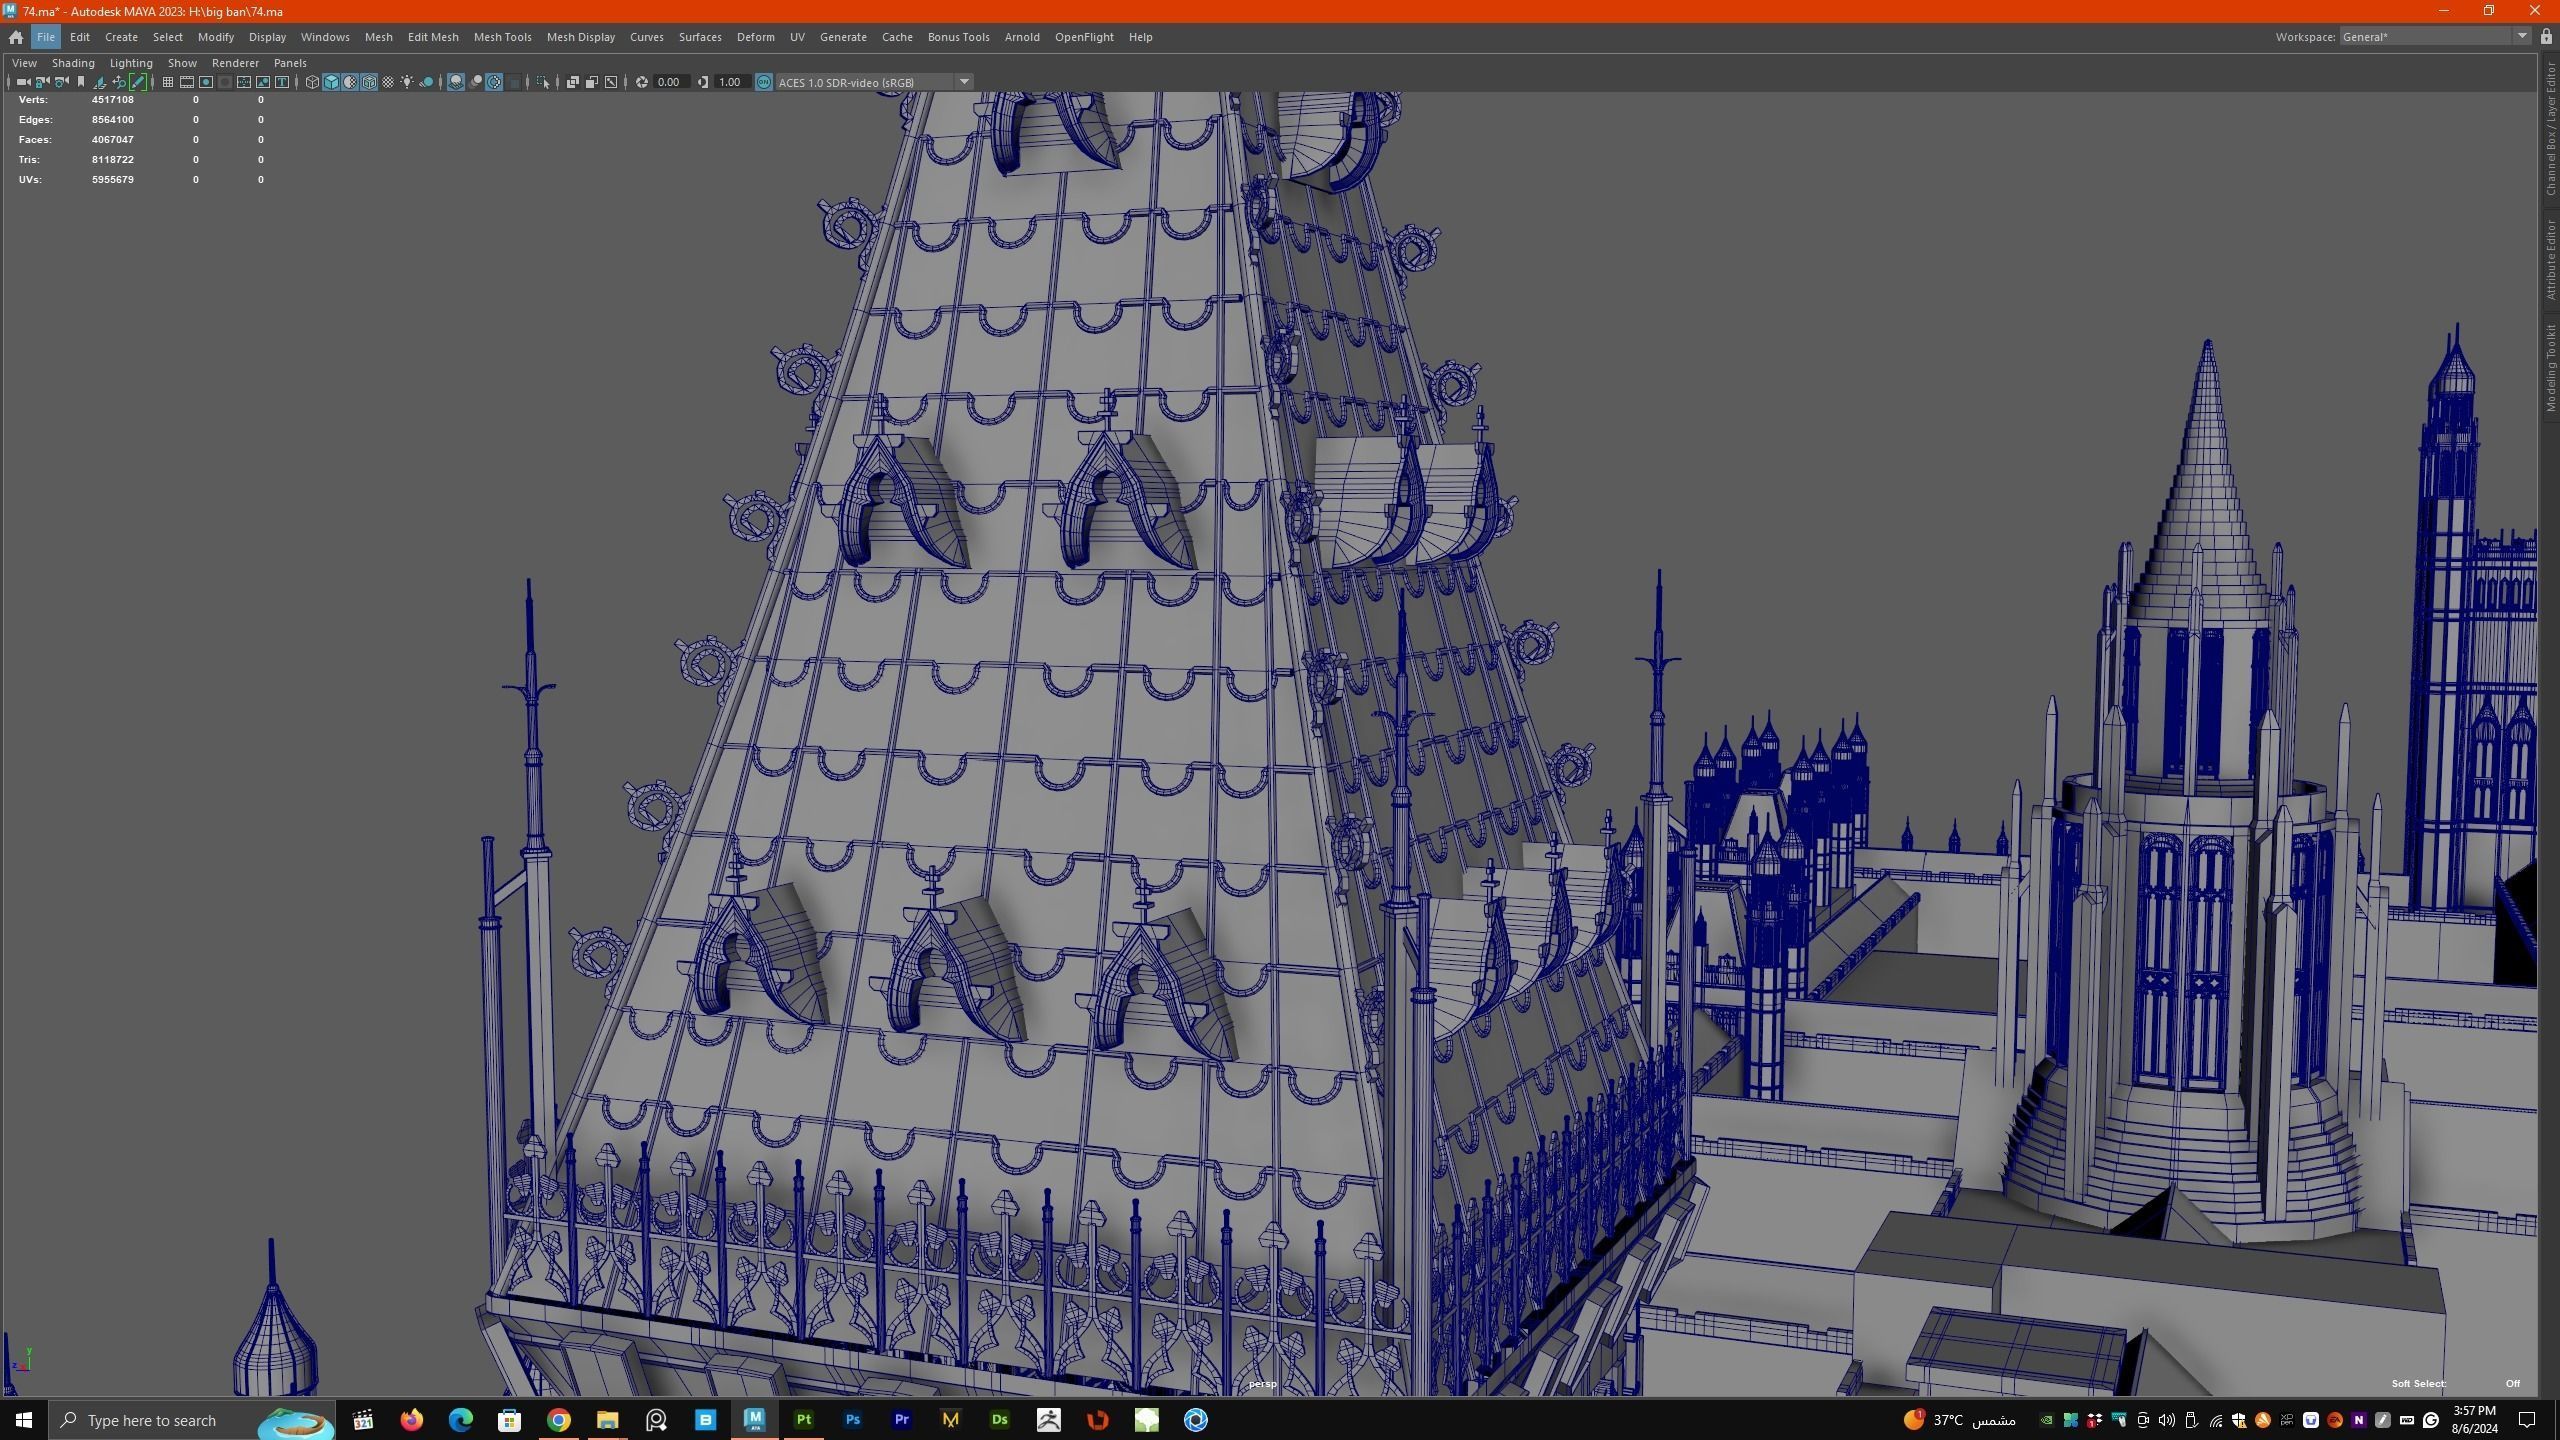
Task: Toggle the viewport Grid display
Action: pos(168,82)
